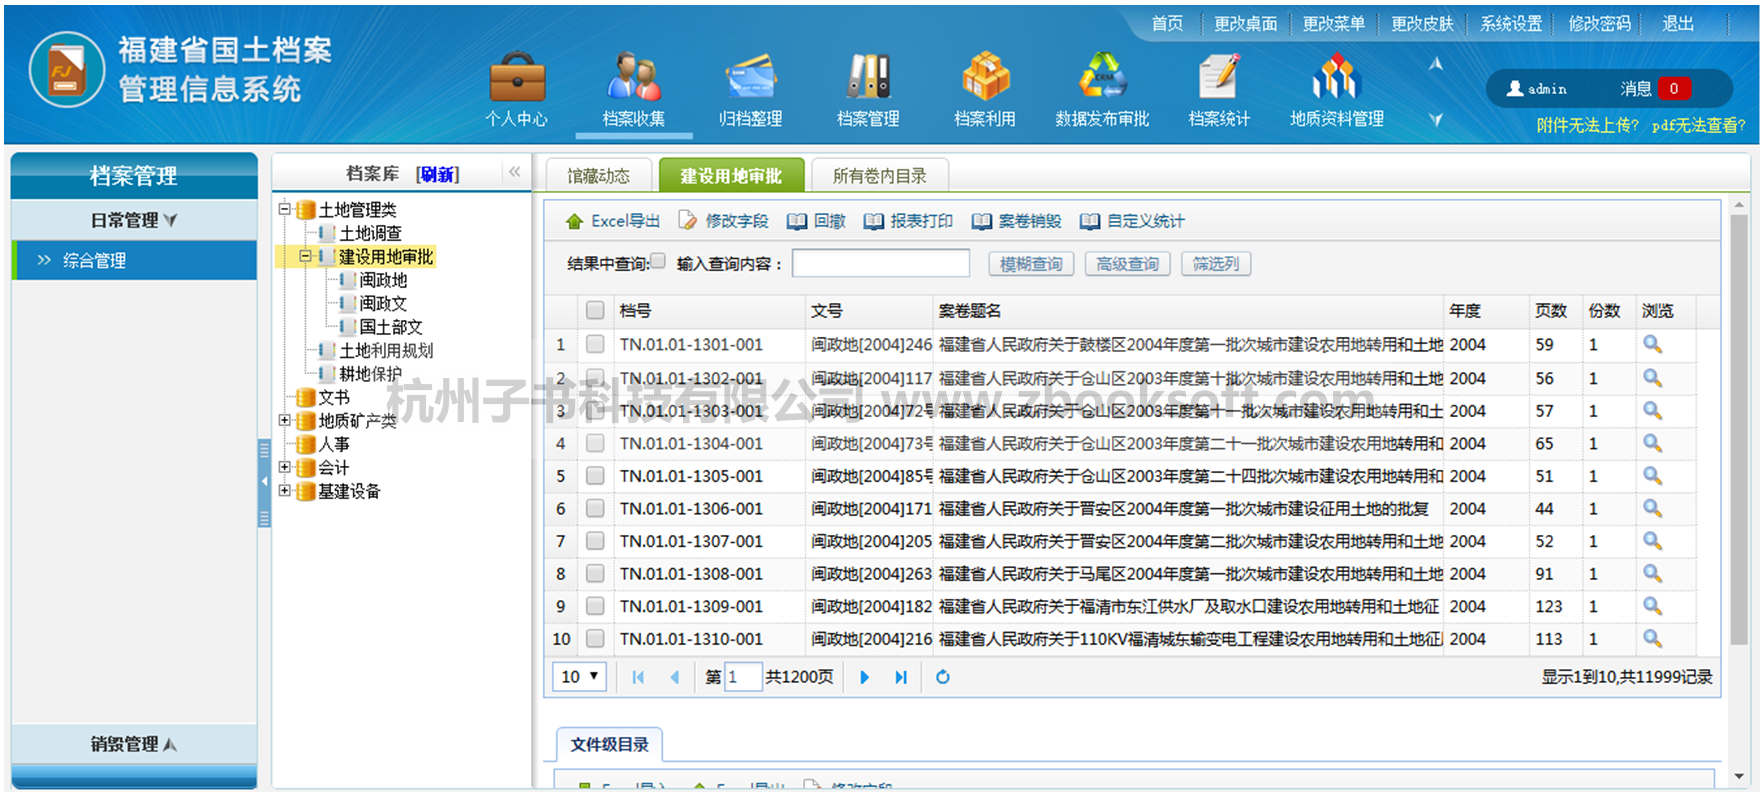
Task: Click the vertical scrollbar down arrow
Action: pos(1739,776)
